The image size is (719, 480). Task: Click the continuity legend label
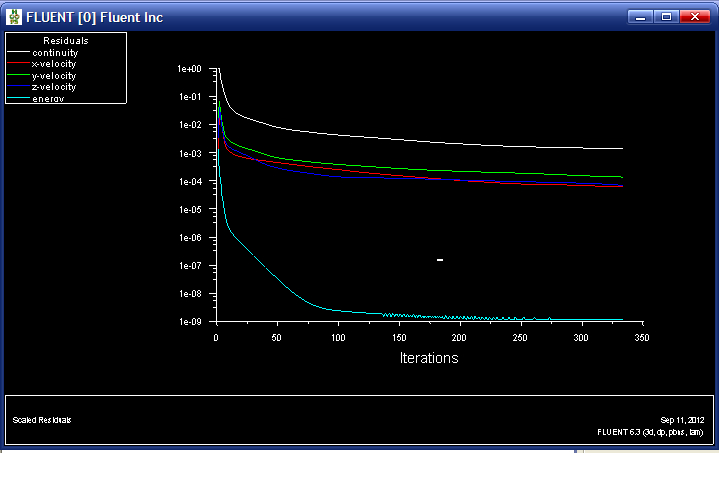tap(55, 52)
